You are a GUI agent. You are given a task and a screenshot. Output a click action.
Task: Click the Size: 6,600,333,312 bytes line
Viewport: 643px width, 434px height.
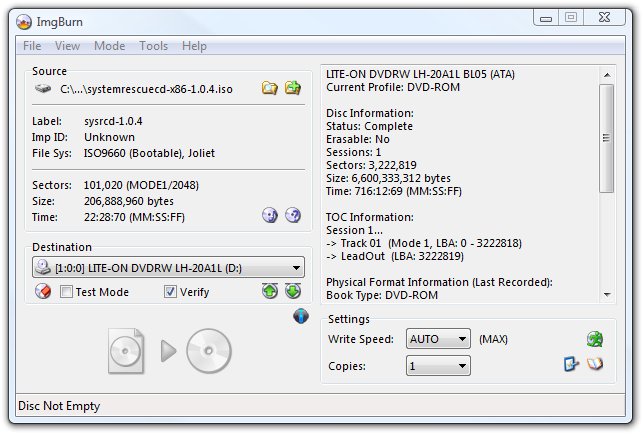(388, 178)
